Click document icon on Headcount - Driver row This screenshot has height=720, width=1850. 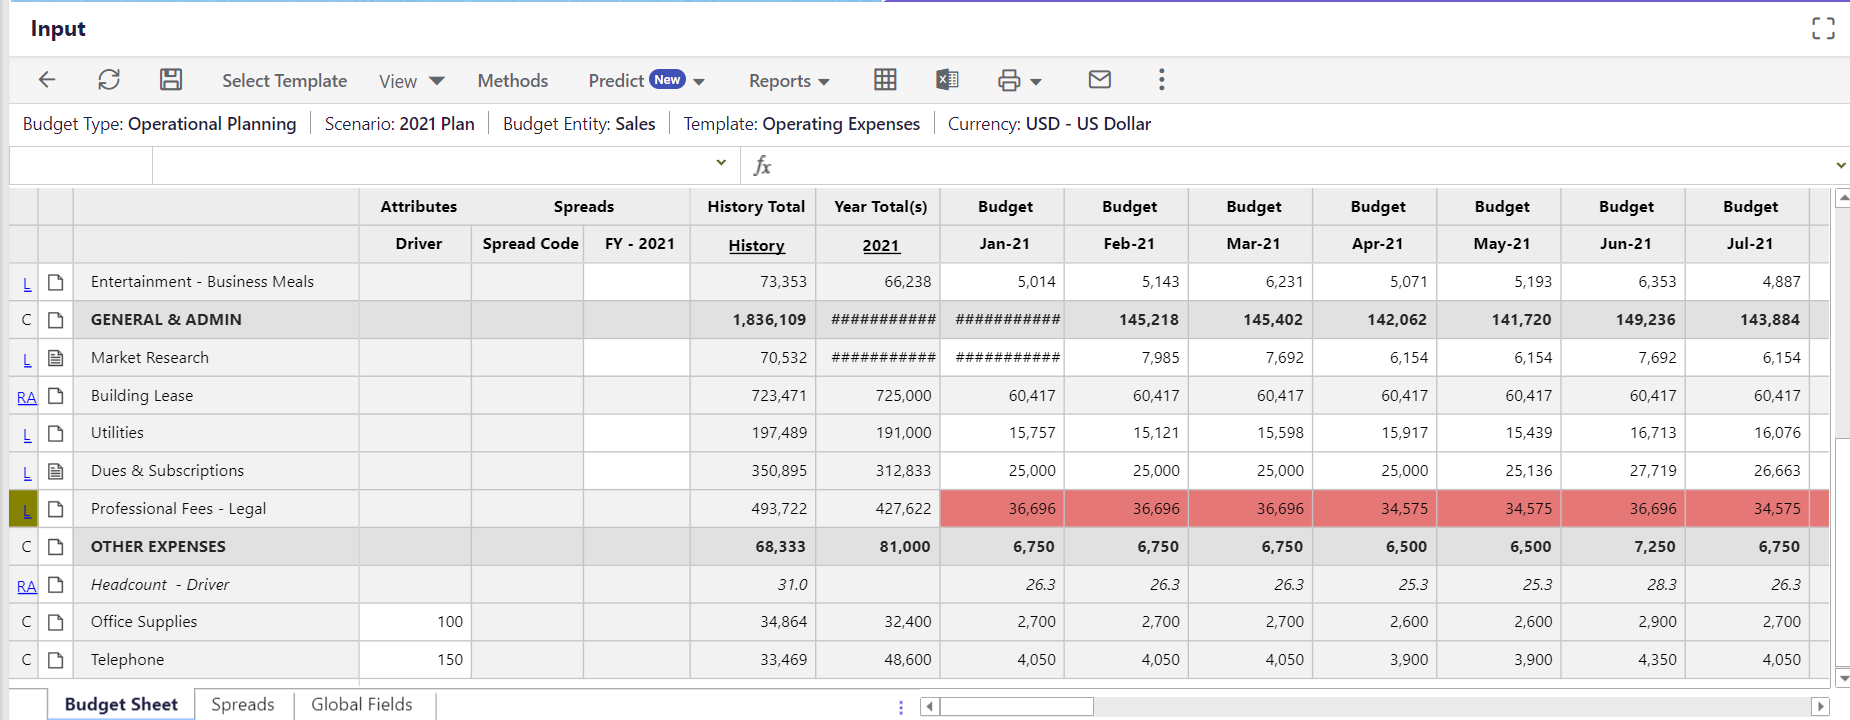point(56,585)
